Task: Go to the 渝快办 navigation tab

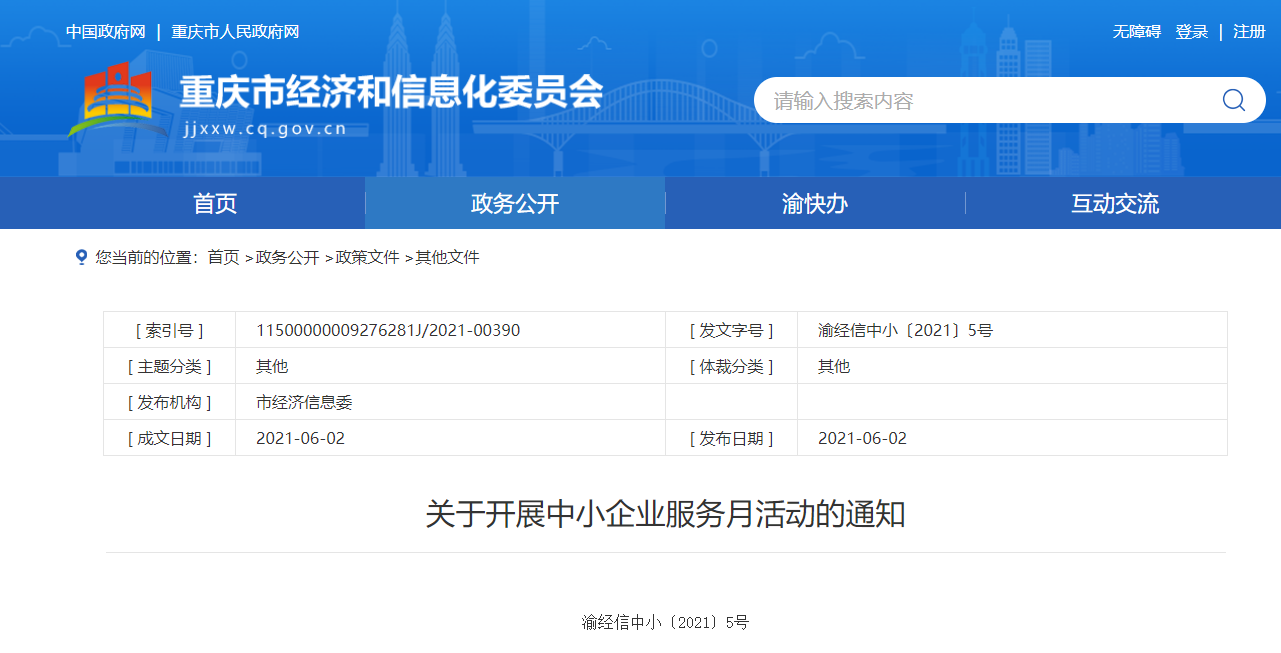Action: (x=815, y=204)
